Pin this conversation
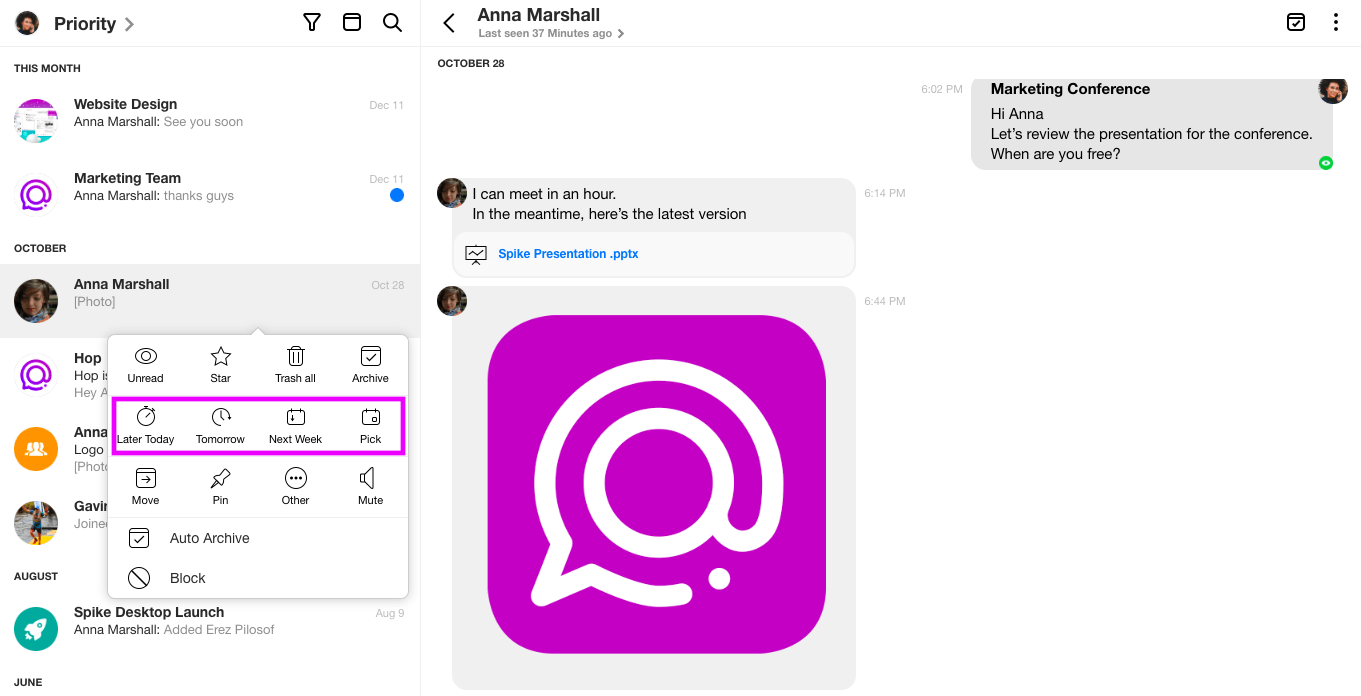1361x696 pixels. tap(221, 487)
